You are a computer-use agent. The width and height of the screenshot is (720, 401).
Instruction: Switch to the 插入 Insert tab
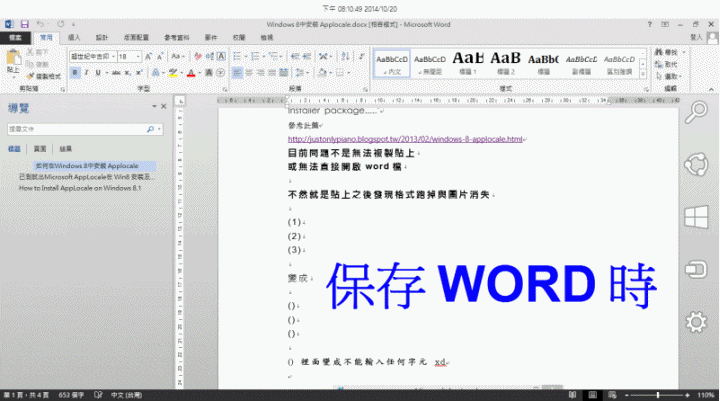(74, 38)
